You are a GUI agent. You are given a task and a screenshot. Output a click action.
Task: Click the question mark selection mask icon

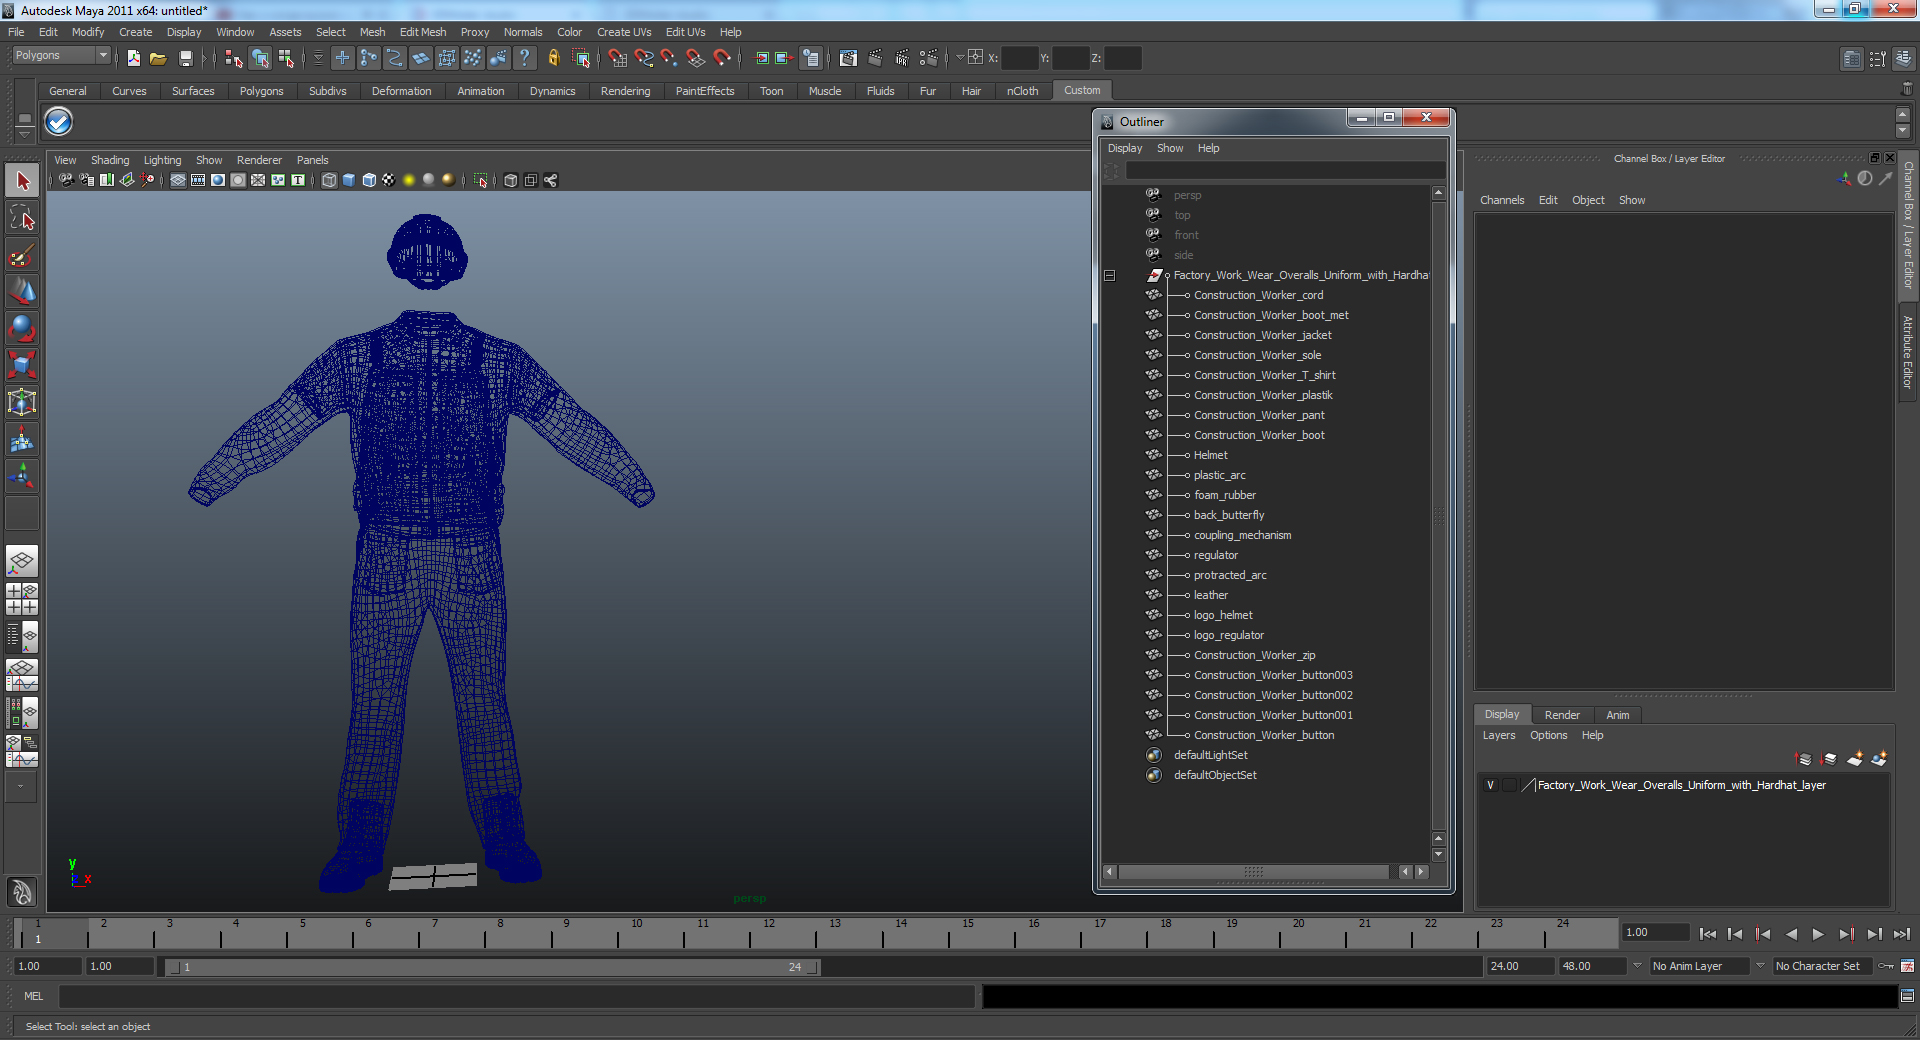(x=524, y=59)
